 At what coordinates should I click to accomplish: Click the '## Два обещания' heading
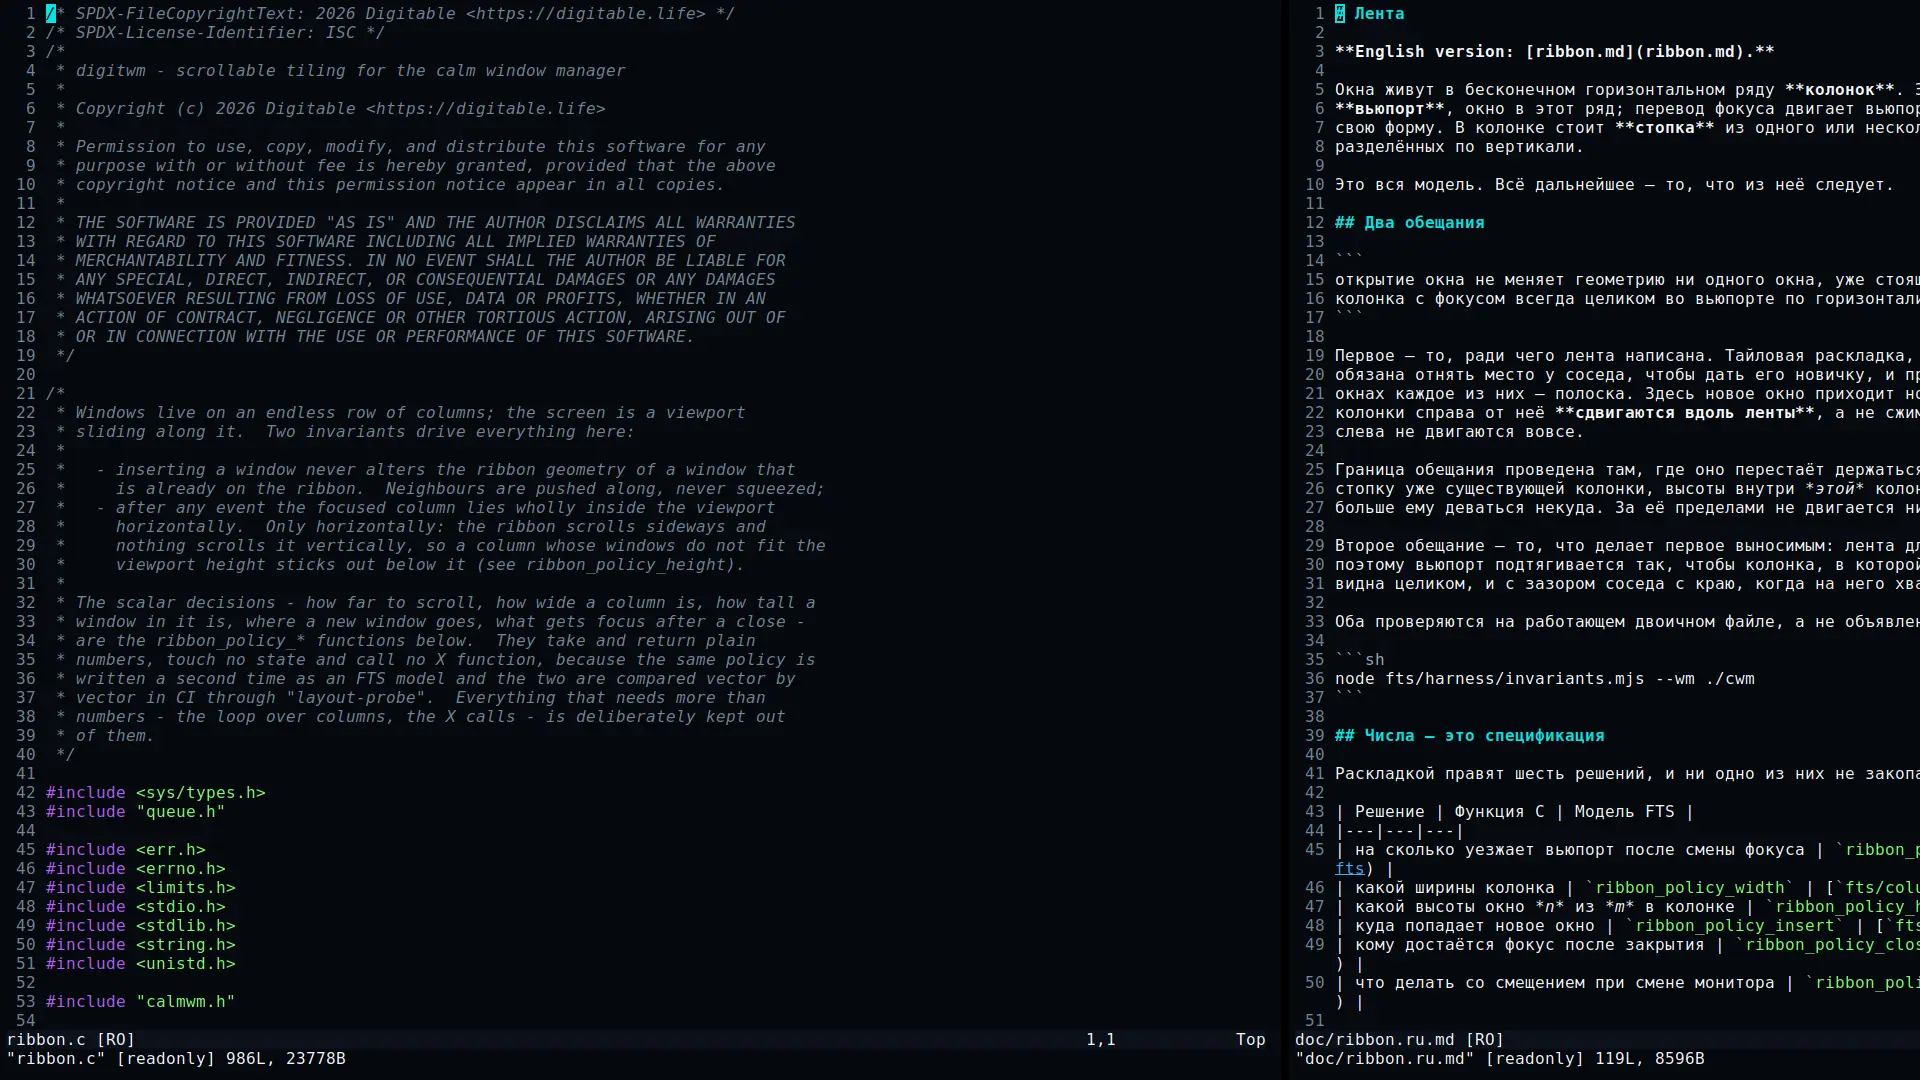1410,222
